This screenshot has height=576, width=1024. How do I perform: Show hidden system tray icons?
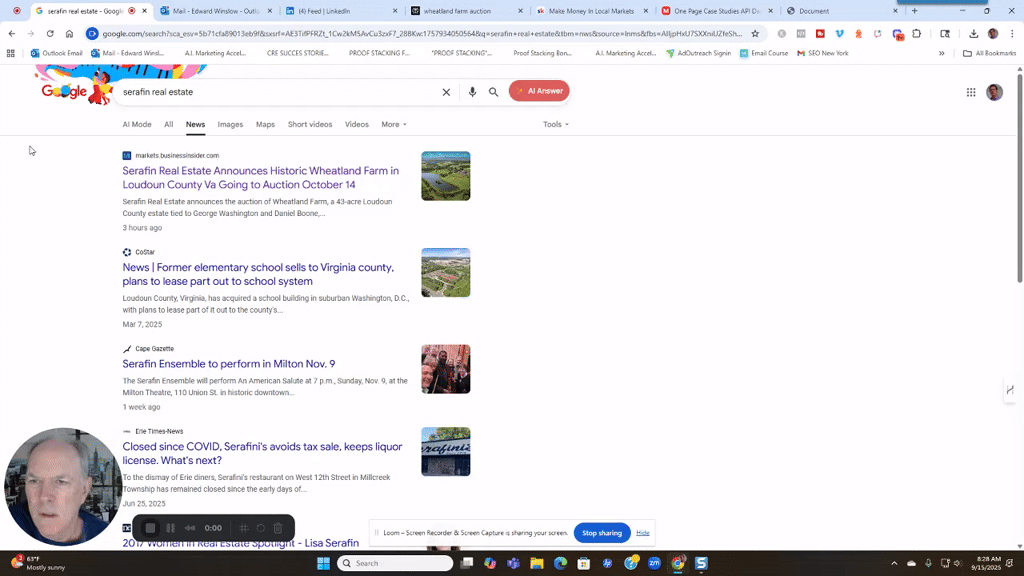pyautogui.click(x=894, y=563)
